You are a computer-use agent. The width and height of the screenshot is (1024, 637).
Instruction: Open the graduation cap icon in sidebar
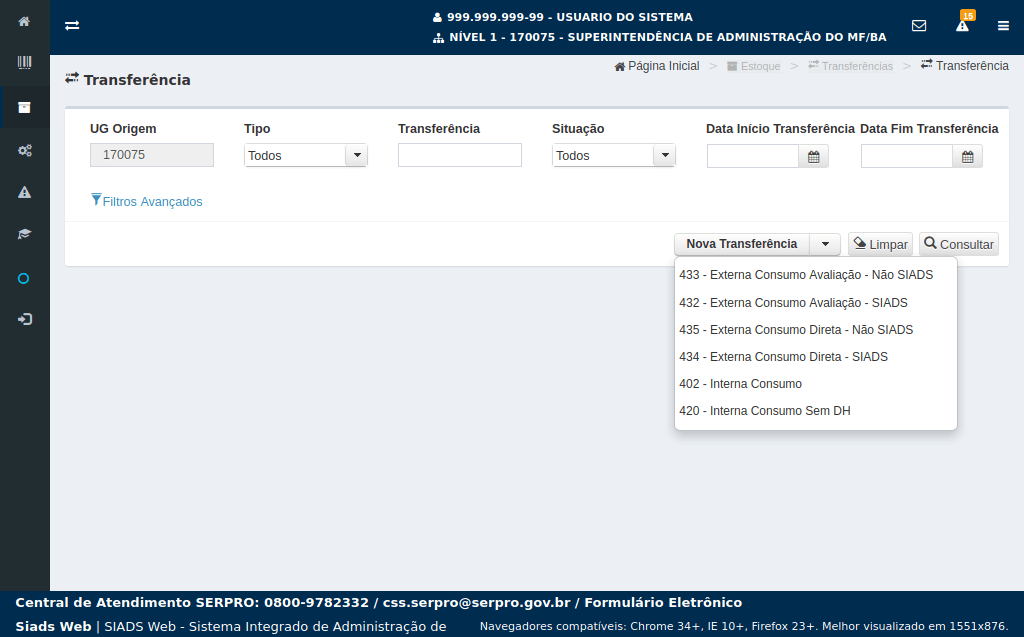[x=24, y=234]
